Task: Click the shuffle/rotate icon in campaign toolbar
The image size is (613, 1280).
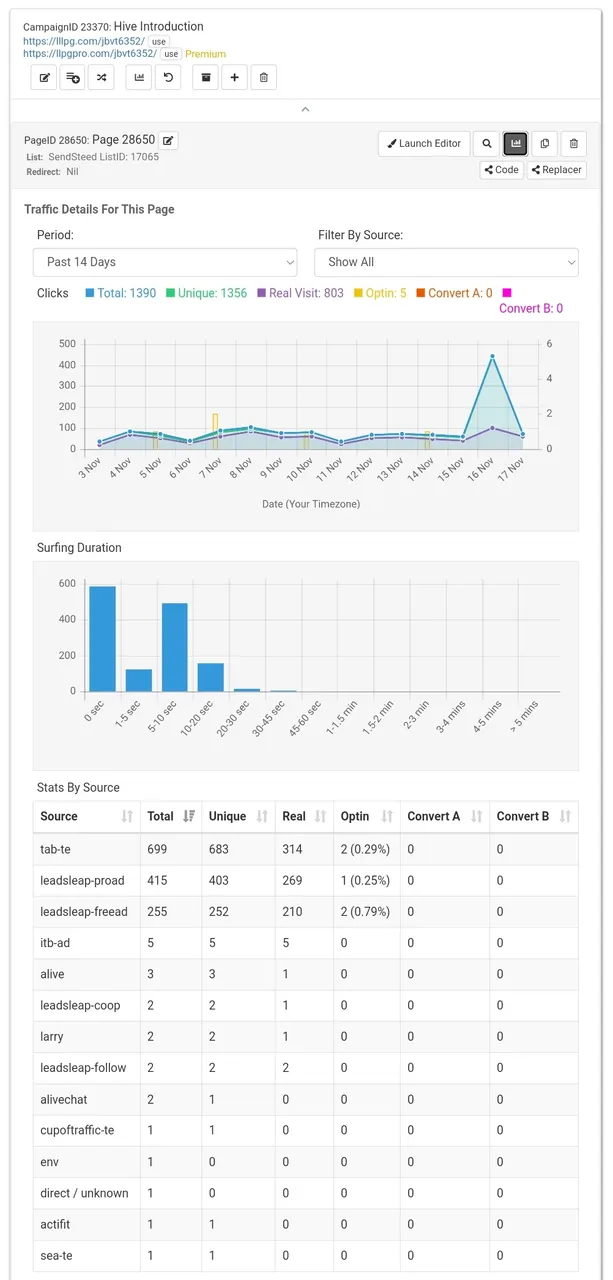Action: 101,77
